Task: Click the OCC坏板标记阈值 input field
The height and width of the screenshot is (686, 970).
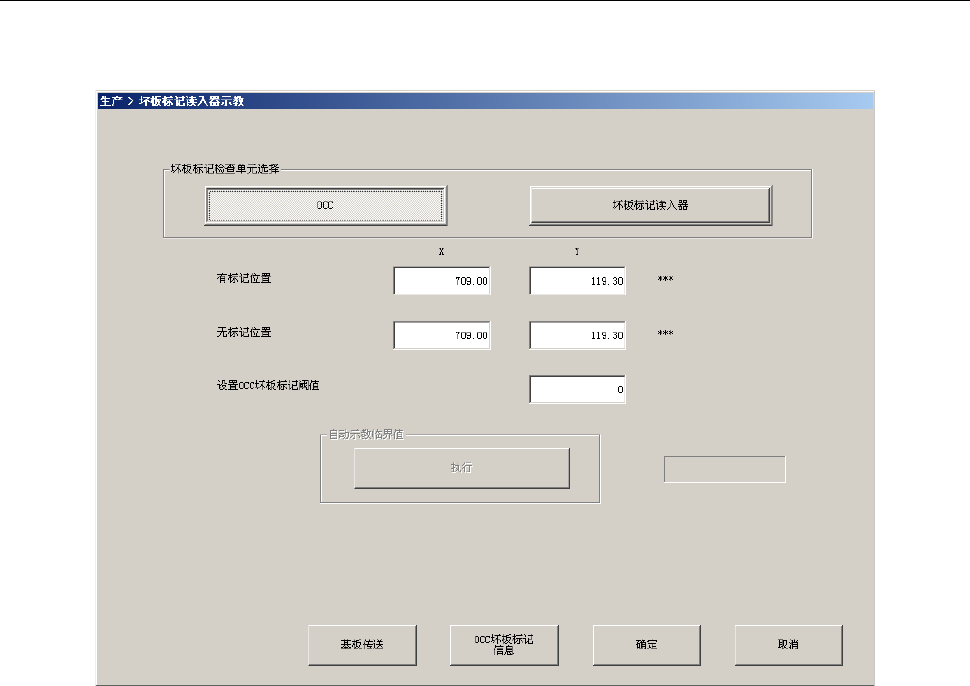Action: (577, 390)
